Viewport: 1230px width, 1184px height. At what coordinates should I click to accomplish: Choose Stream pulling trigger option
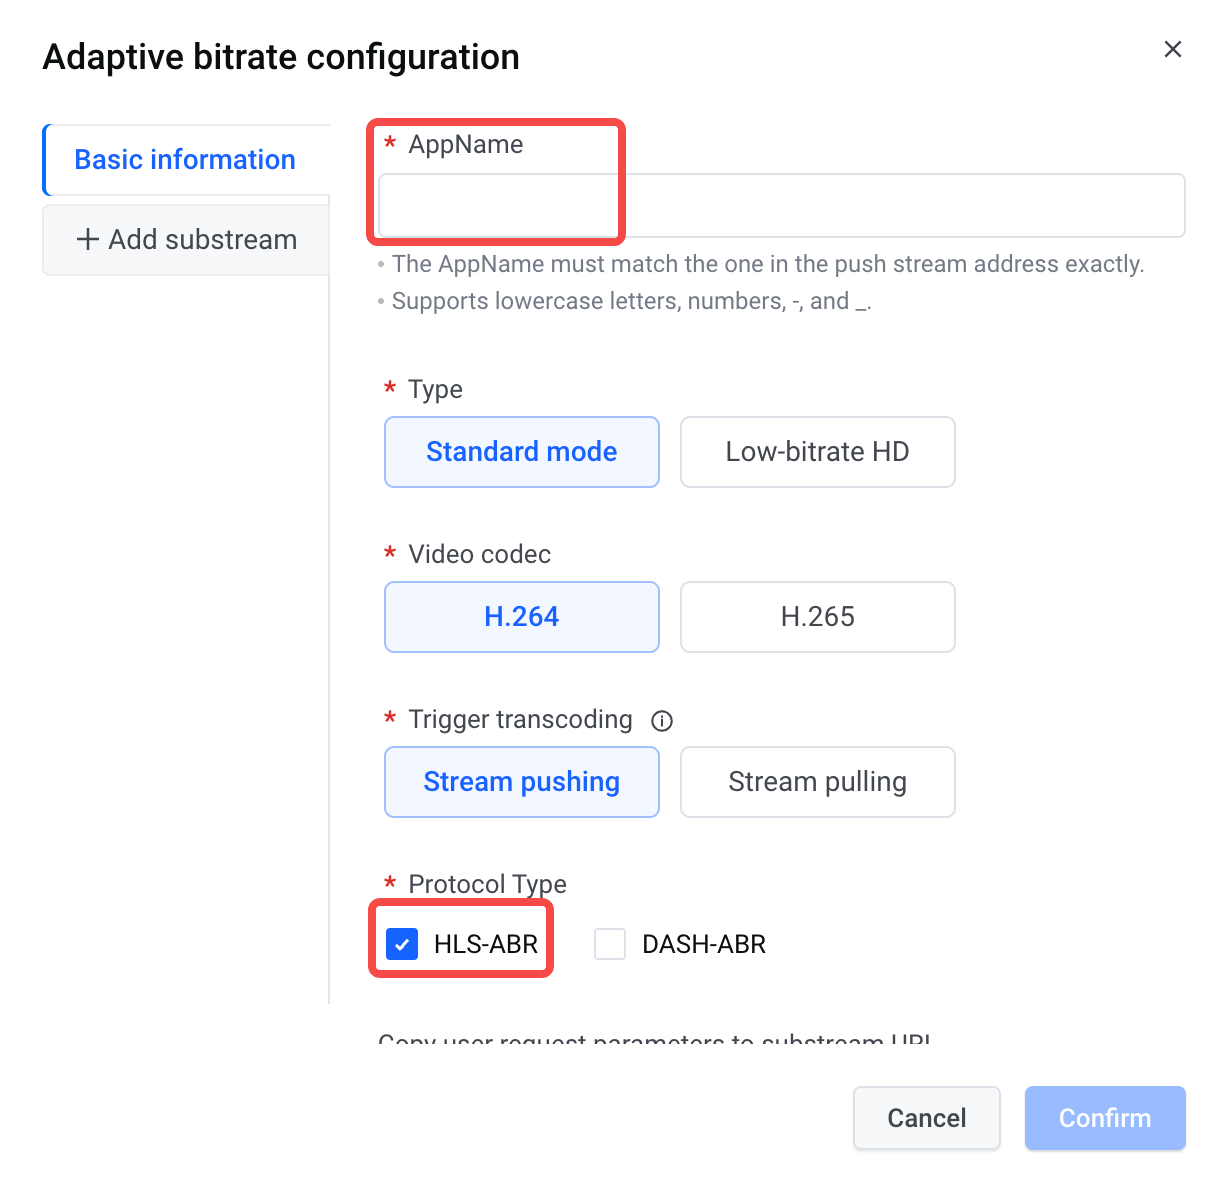click(x=818, y=782)
